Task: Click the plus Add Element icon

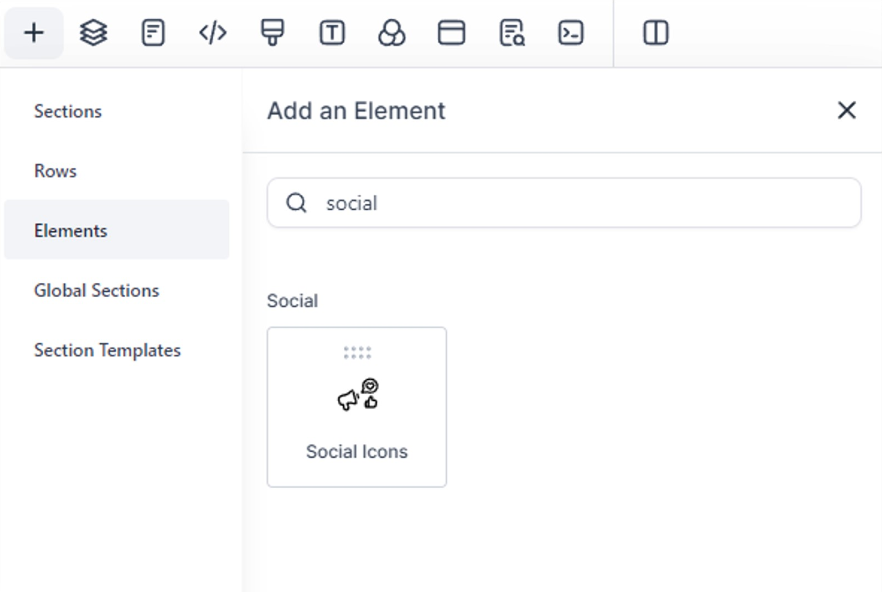Action: tap(34, 33)
